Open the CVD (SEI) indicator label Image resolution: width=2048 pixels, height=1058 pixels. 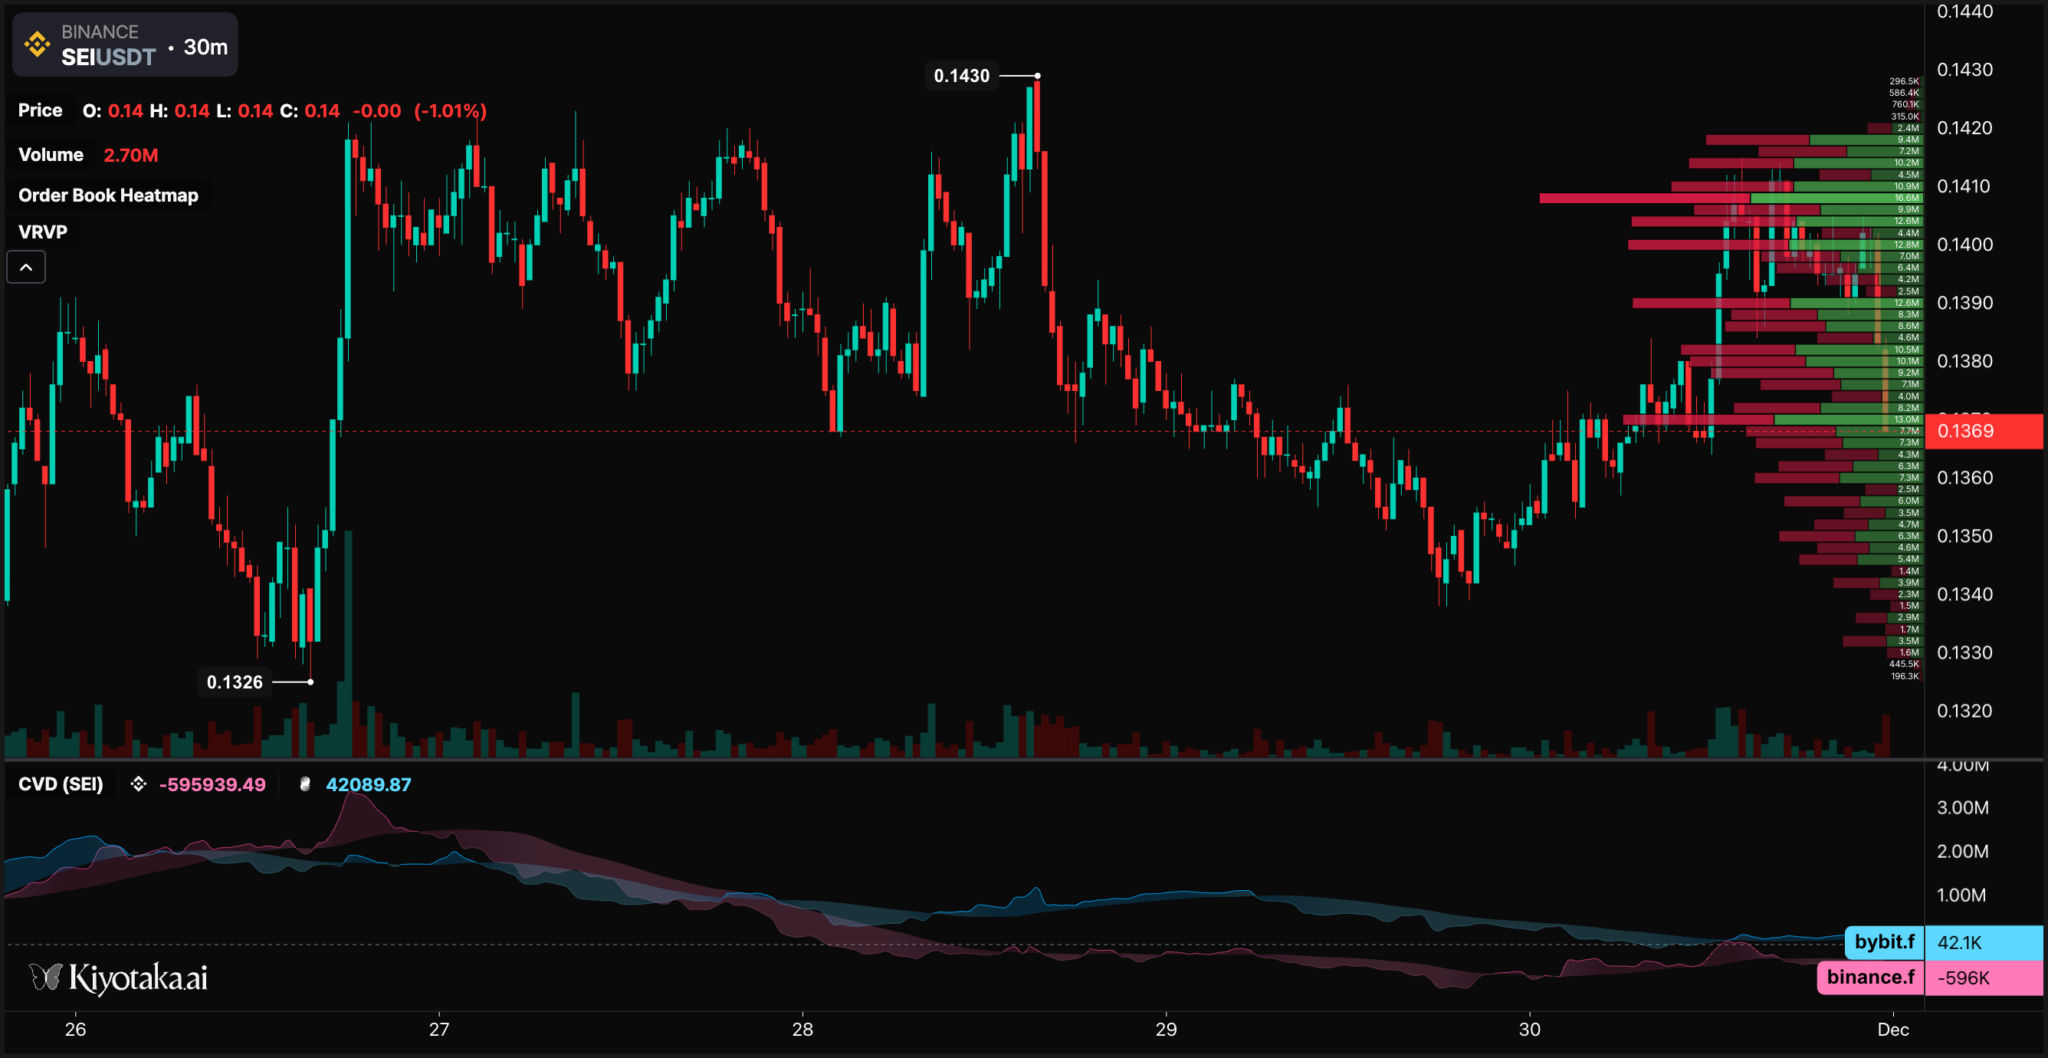click(61, 784)
